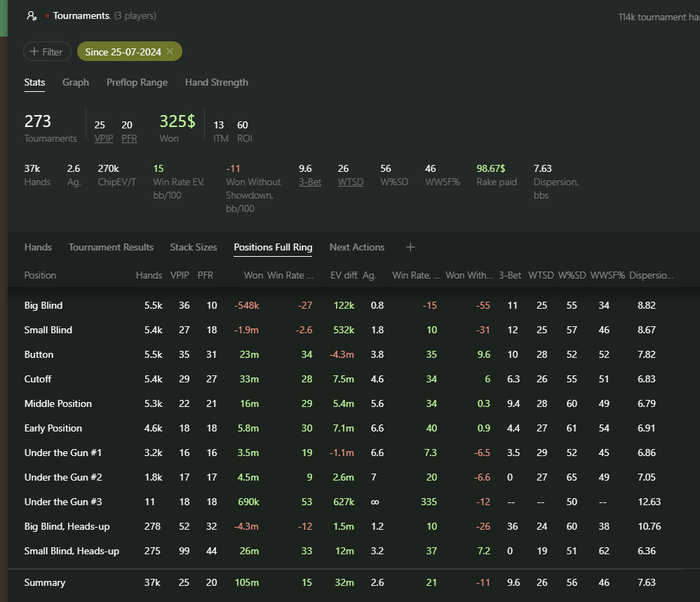This screenshot has width=700, height=602.
Task: Select the Next Actions sub-tab
Action: pyautogui.click(x=357, y=247)
